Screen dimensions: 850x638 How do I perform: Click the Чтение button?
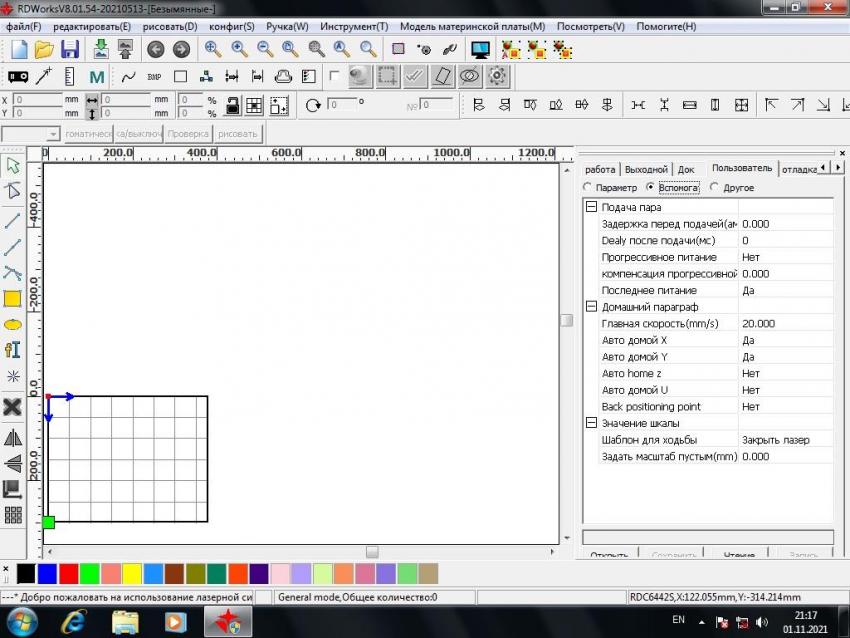[739, 554]
